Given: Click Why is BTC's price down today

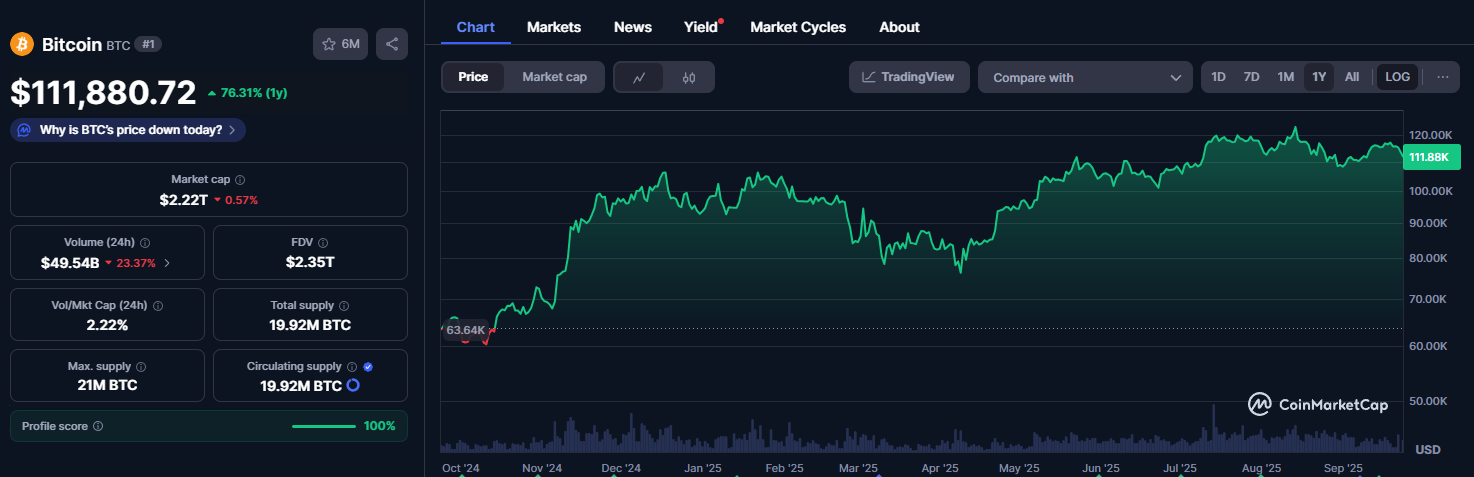Looking at the screenshot, I should pos(128,130).
